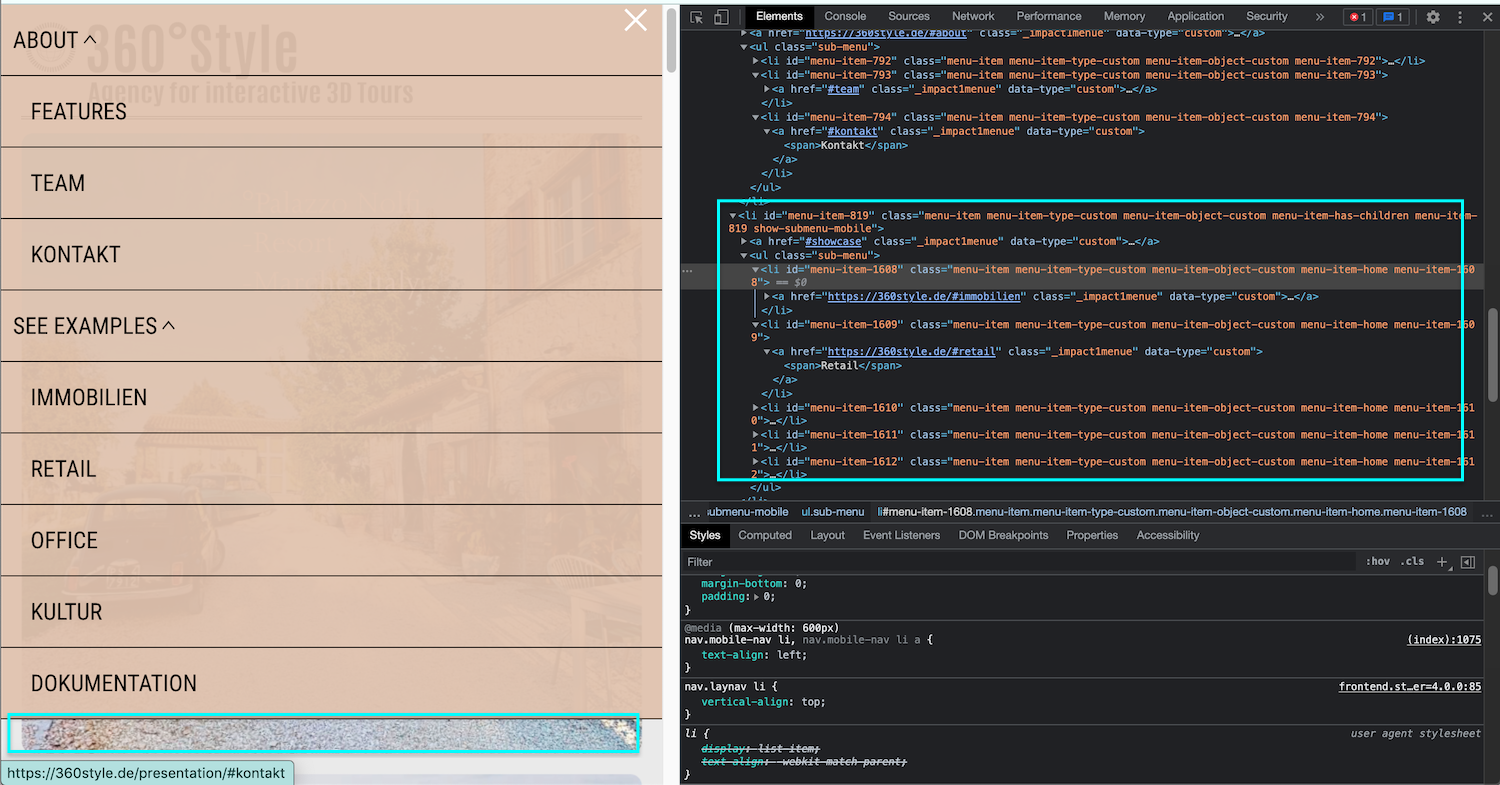This screenshot has height=785, width=1500.
Task: Activate the inspect element picker tool
Action: 697,17
